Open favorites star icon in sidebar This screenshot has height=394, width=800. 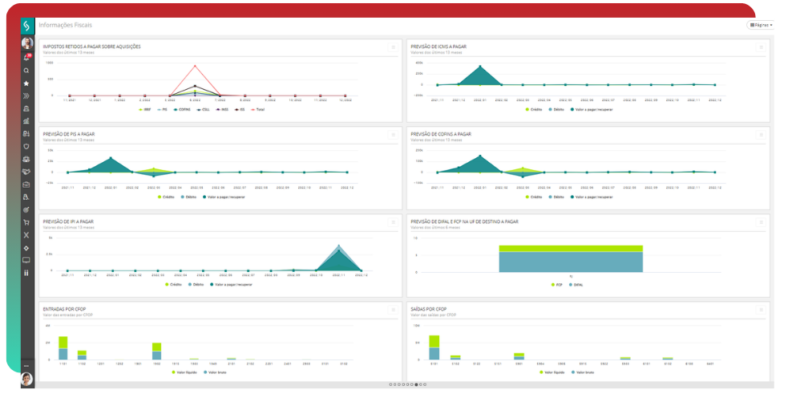(27, 83)
